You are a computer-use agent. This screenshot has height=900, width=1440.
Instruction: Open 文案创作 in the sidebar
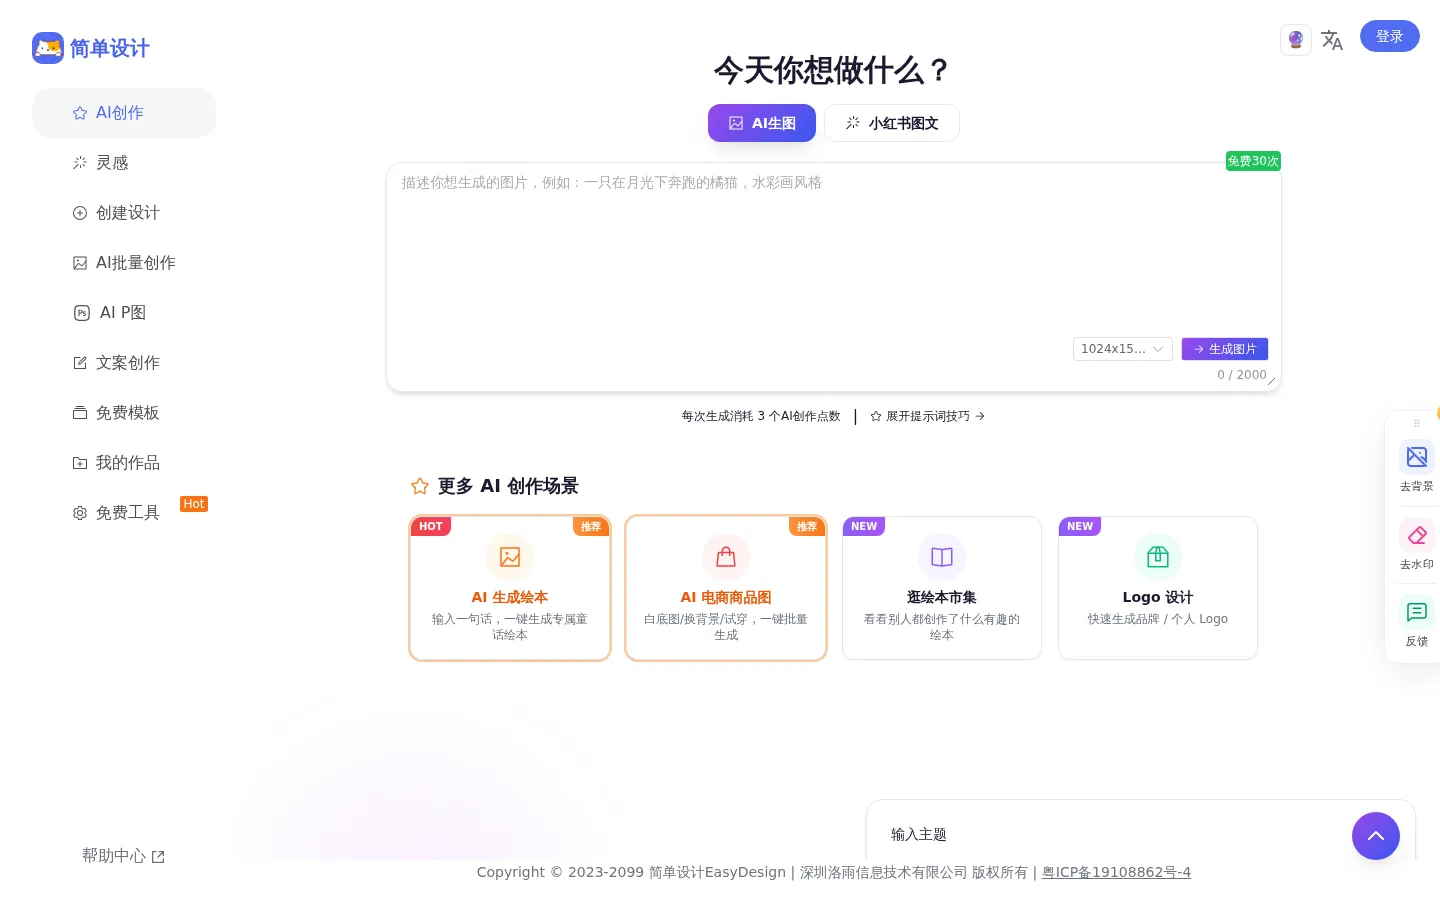coord(124,363)
